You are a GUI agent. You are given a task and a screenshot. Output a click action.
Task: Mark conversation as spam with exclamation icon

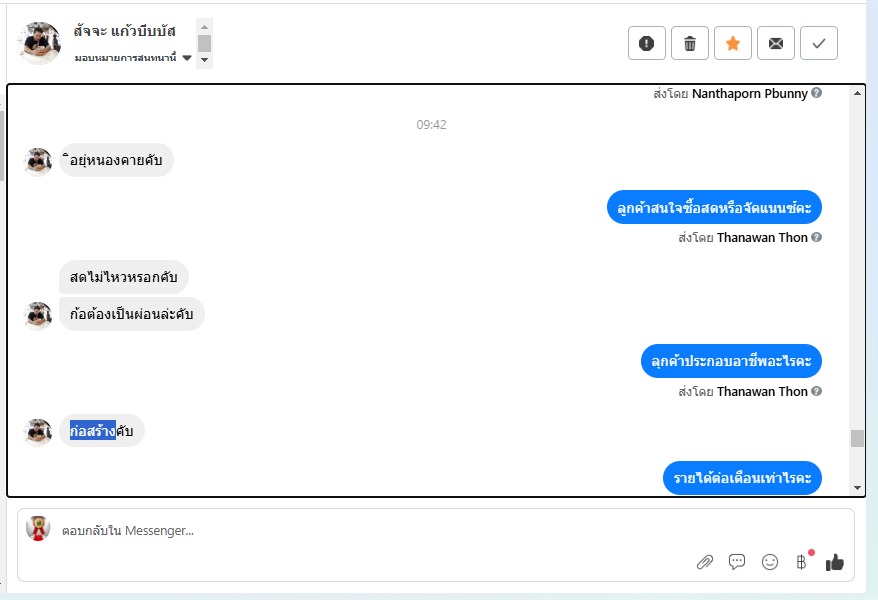pos(647,43)
